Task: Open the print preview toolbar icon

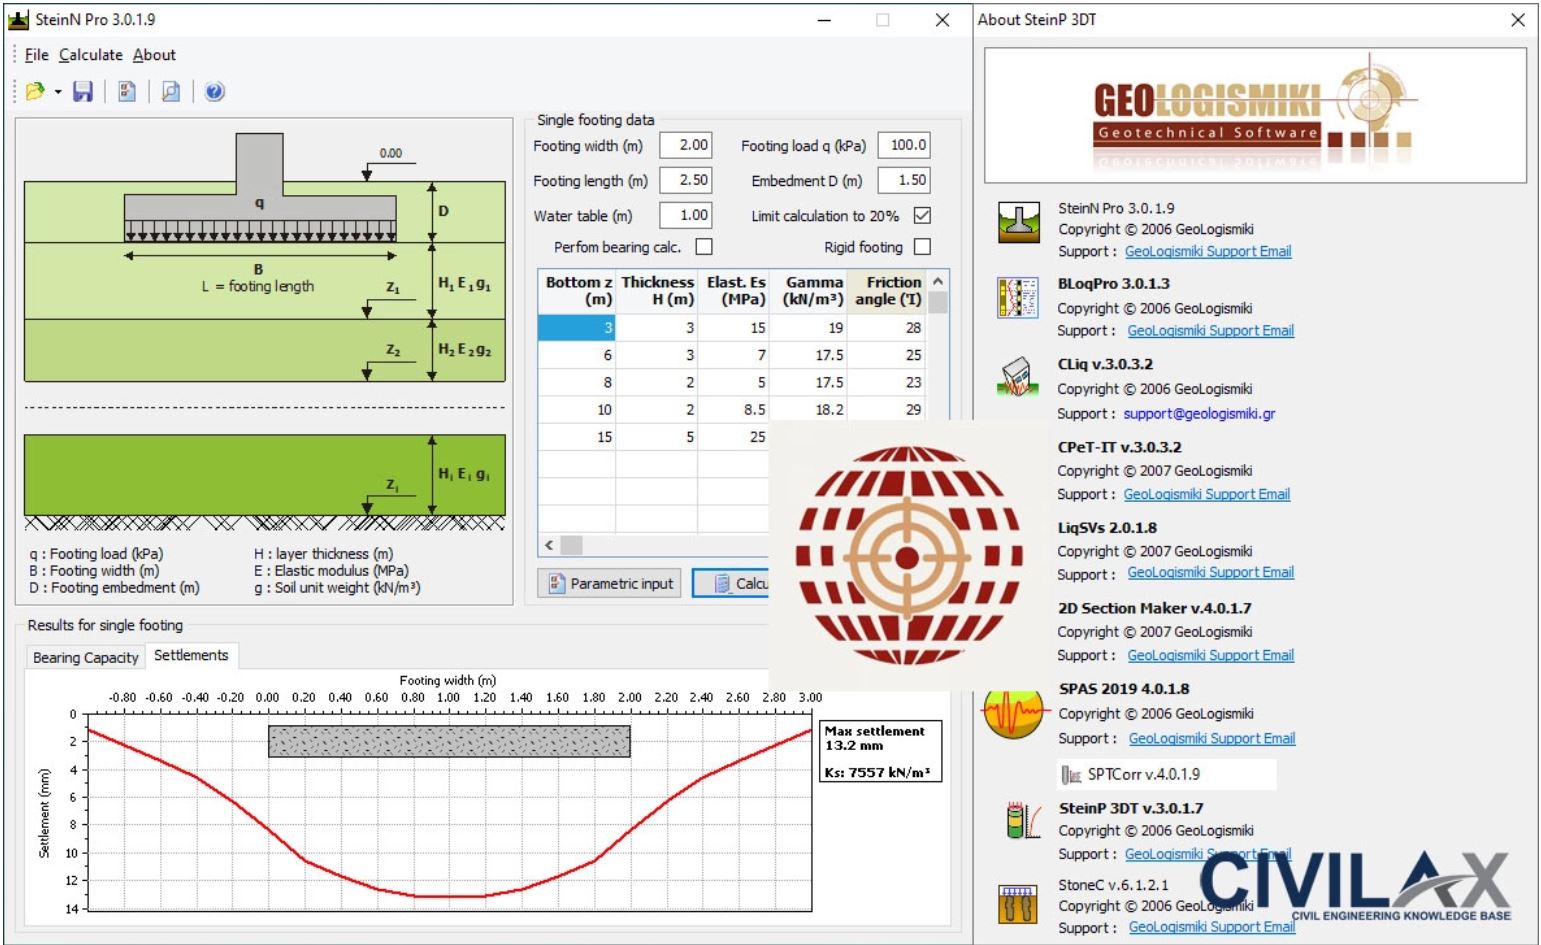Action: 171,91
